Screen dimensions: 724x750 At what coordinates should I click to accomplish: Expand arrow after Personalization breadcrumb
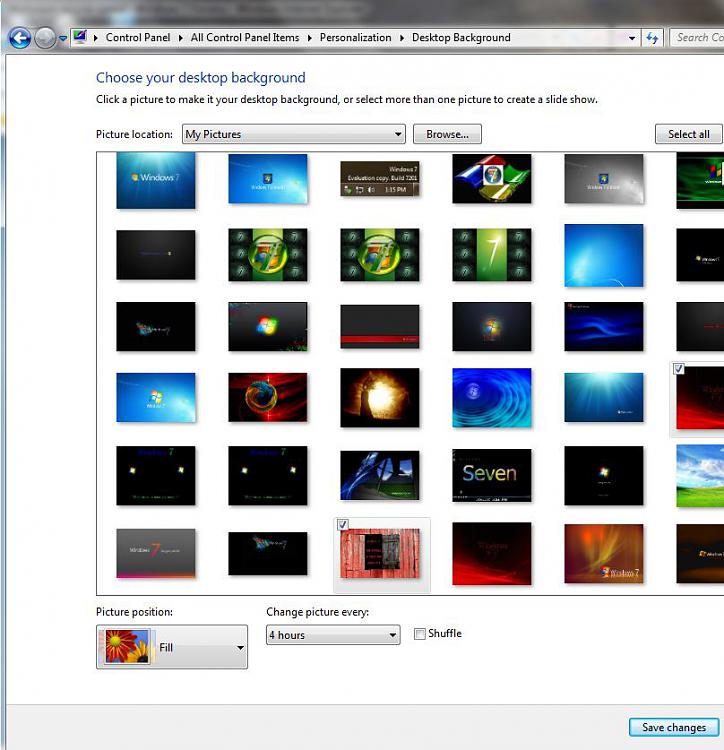pos(402,38)
